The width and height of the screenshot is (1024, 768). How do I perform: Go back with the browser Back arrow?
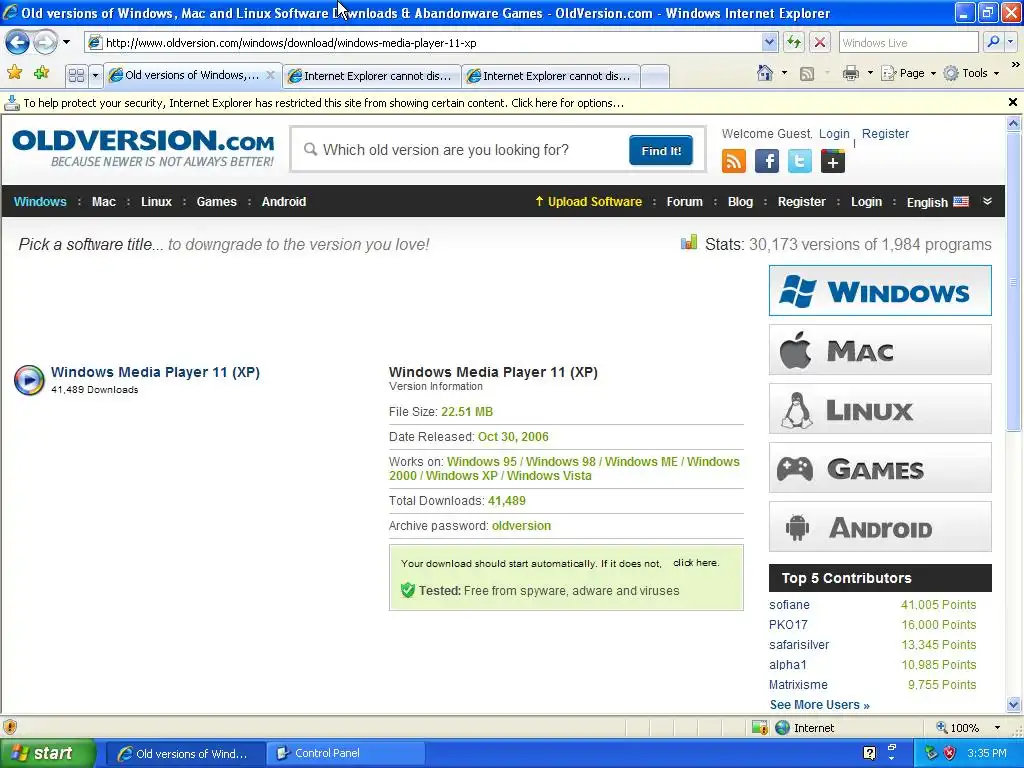tap(17, 43)
